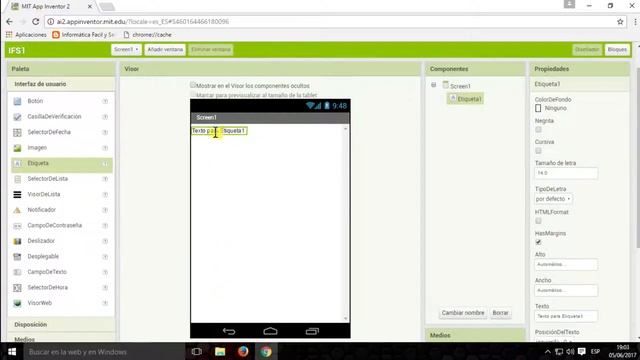Click the Añadir ventana button
Viewport: 640px width, 360px height.
(x=165, y=49)
